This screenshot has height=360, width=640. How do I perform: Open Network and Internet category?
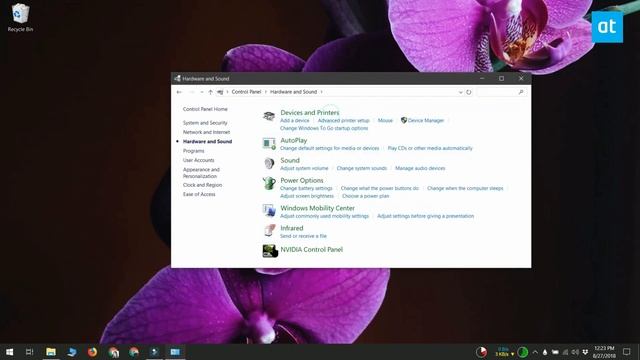click(206, 132)
